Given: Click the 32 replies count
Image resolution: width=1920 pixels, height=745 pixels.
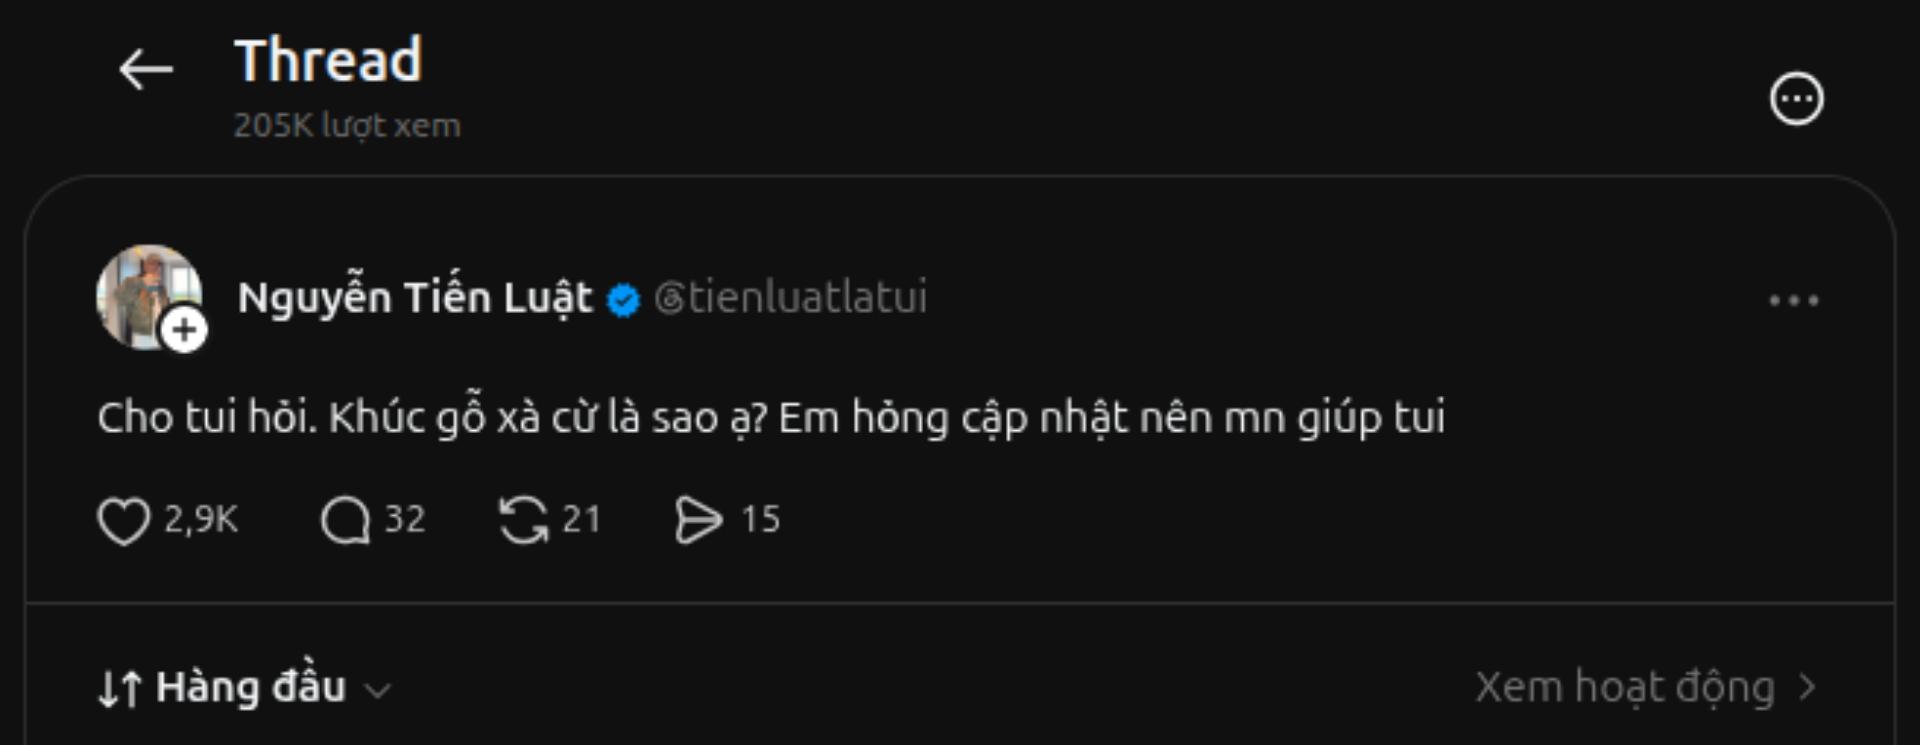Looking at the screenshot, I should click(x=405, y=519).
